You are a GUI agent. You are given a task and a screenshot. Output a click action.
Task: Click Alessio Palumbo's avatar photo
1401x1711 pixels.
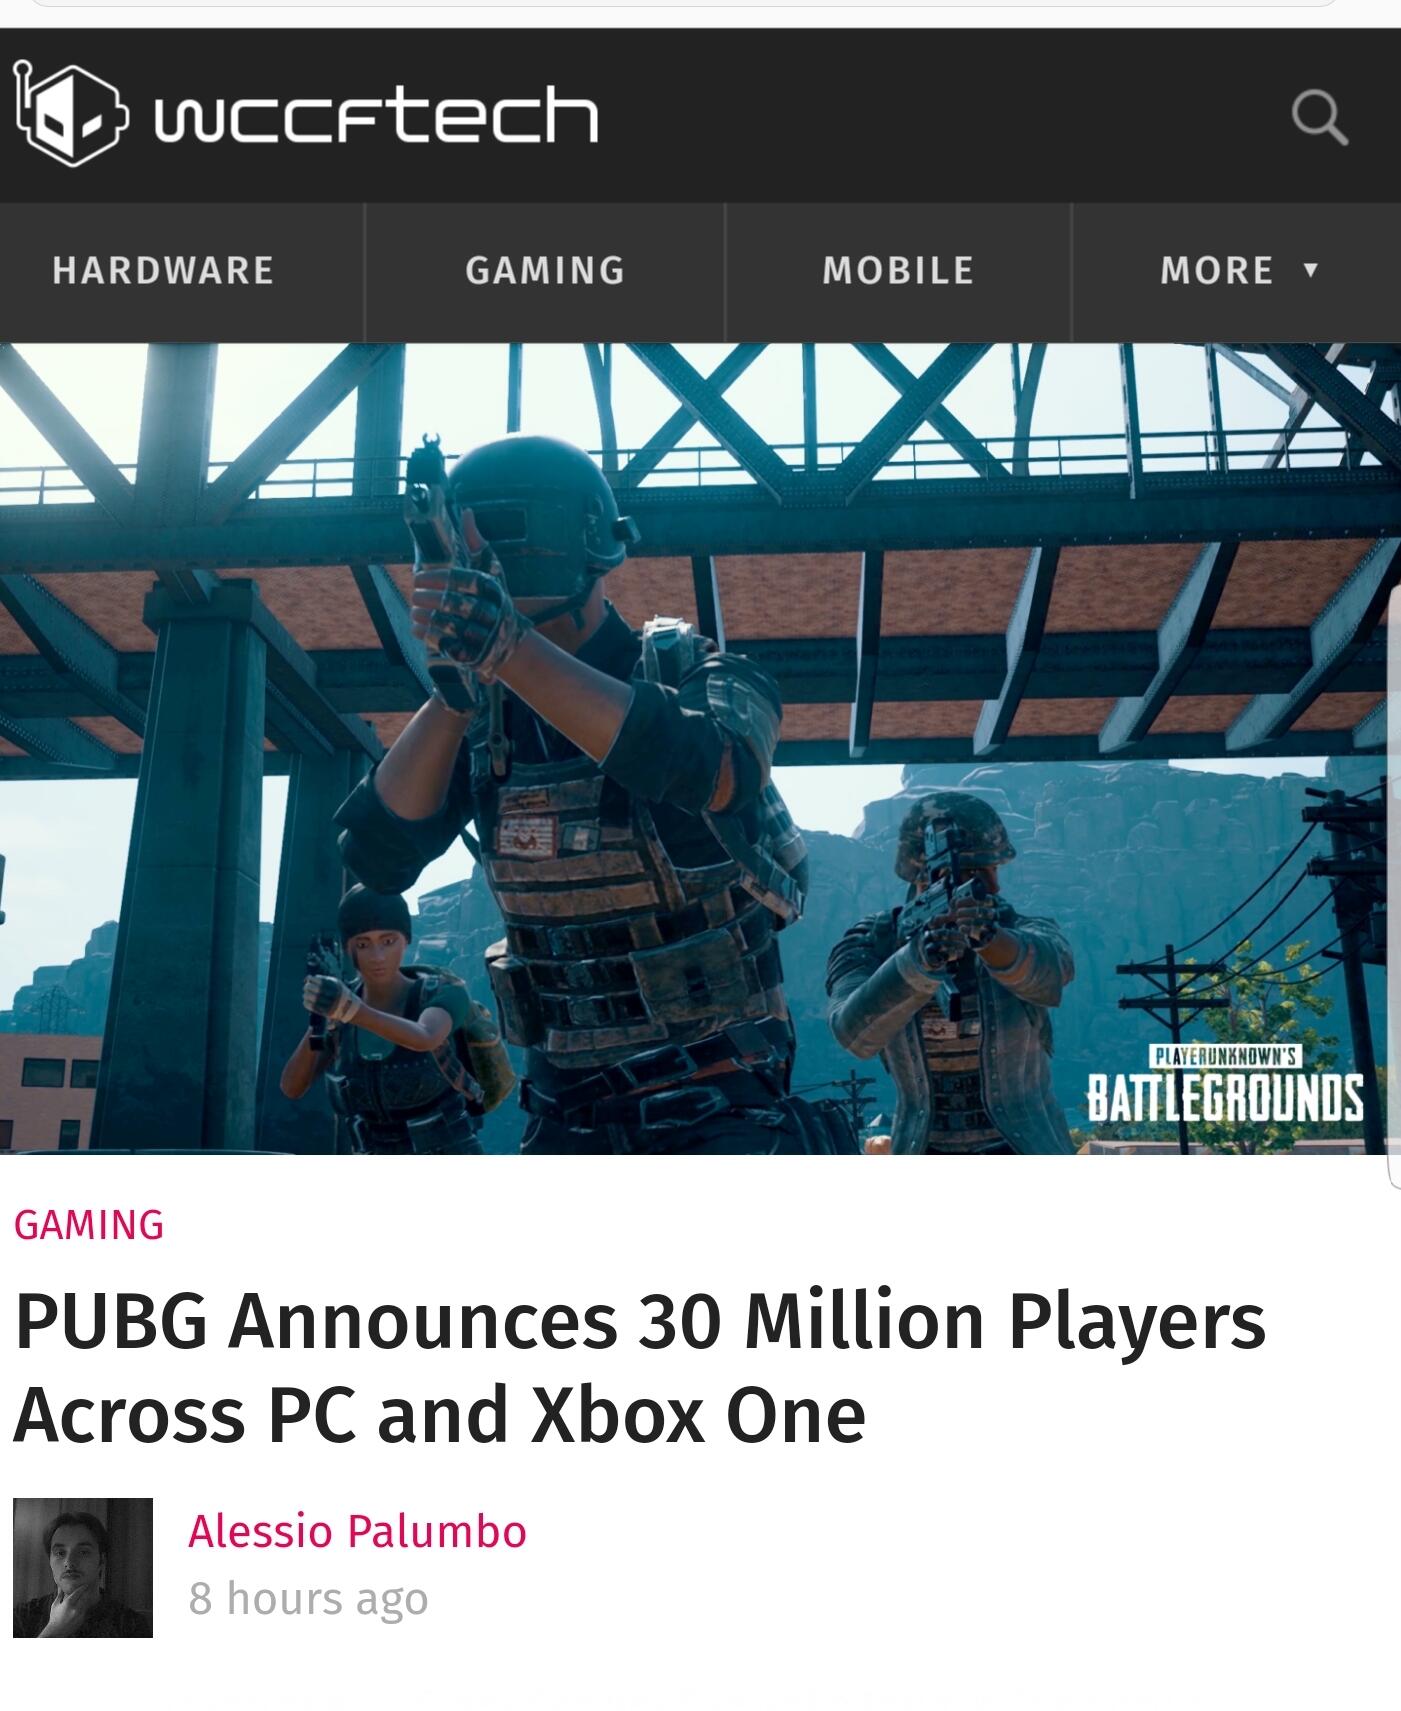pyautogui.click(x=83, y=1567)
